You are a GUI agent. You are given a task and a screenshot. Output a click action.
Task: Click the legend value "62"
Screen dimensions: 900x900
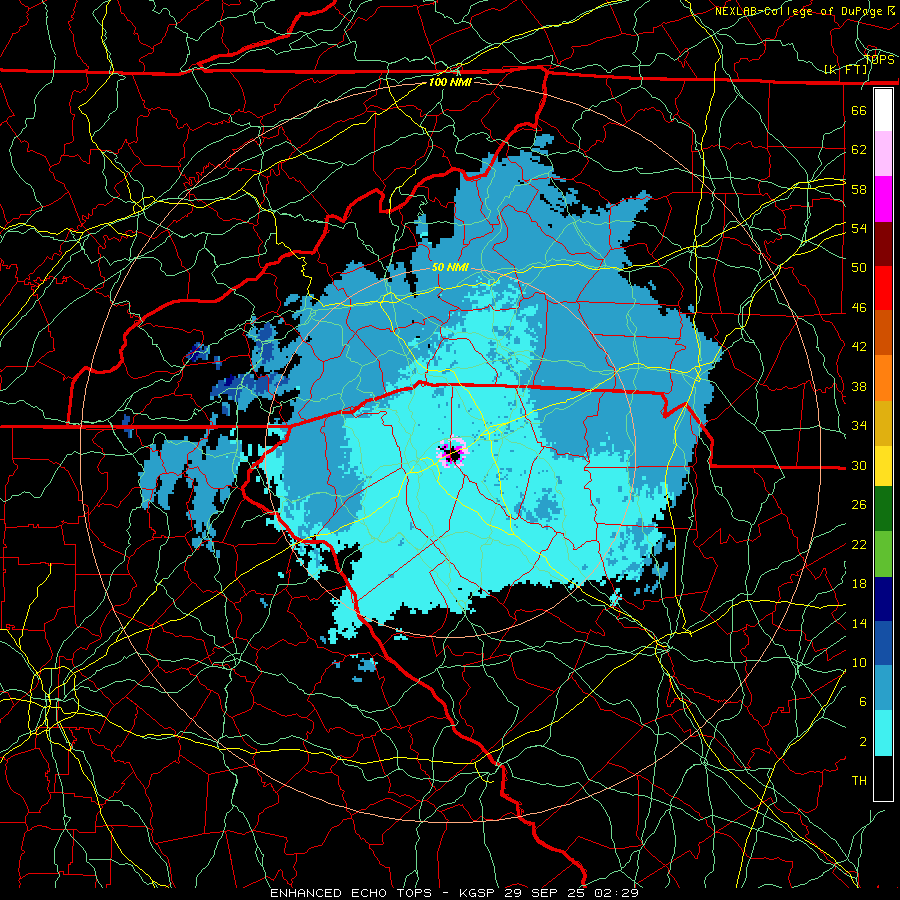point(859,150)
